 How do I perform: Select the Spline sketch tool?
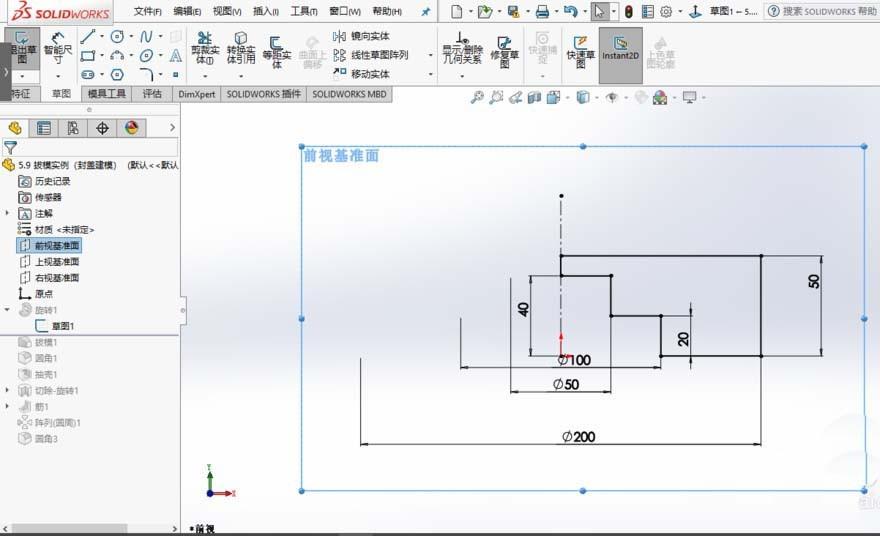point(146,36)
